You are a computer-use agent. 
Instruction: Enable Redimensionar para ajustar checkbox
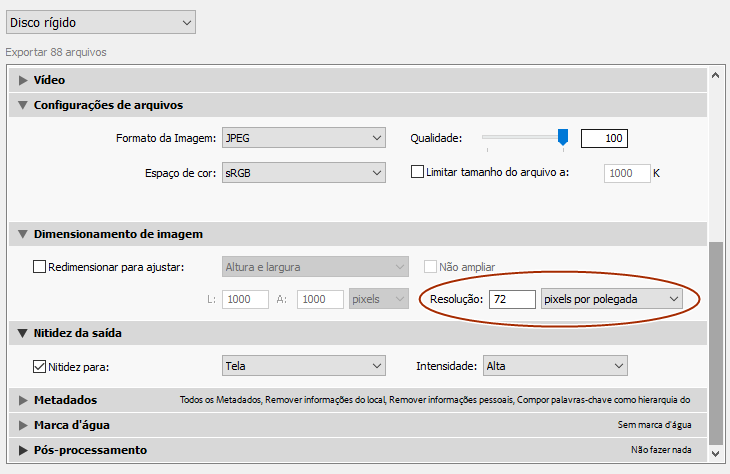tap(40, 267)
